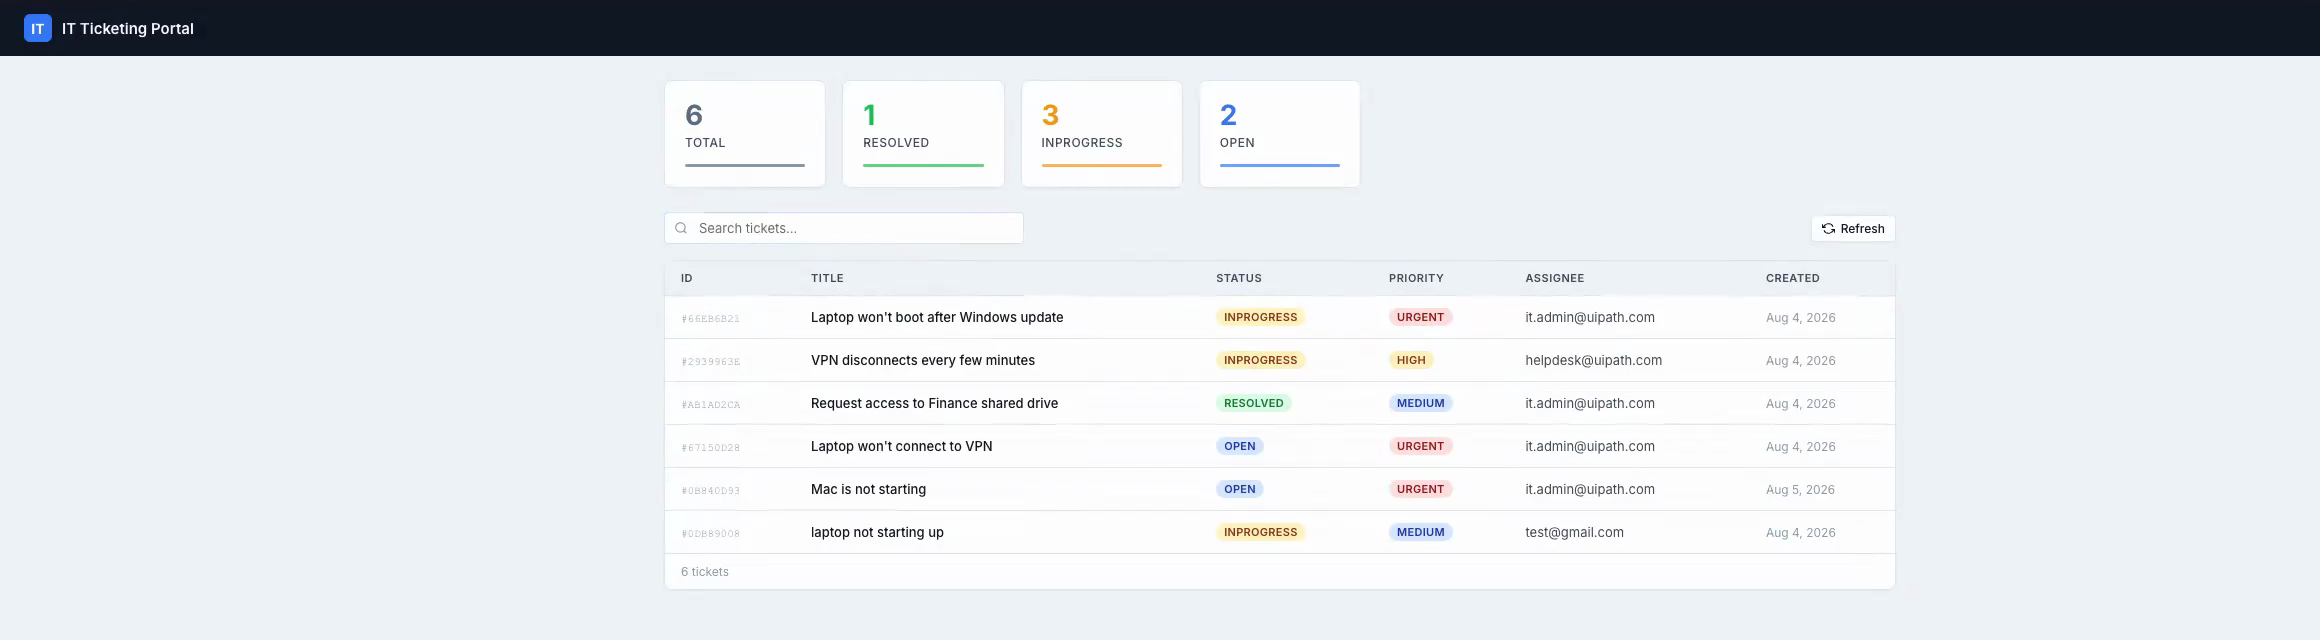
Task: Focus the Search tickets field
Action: [844, 228]
